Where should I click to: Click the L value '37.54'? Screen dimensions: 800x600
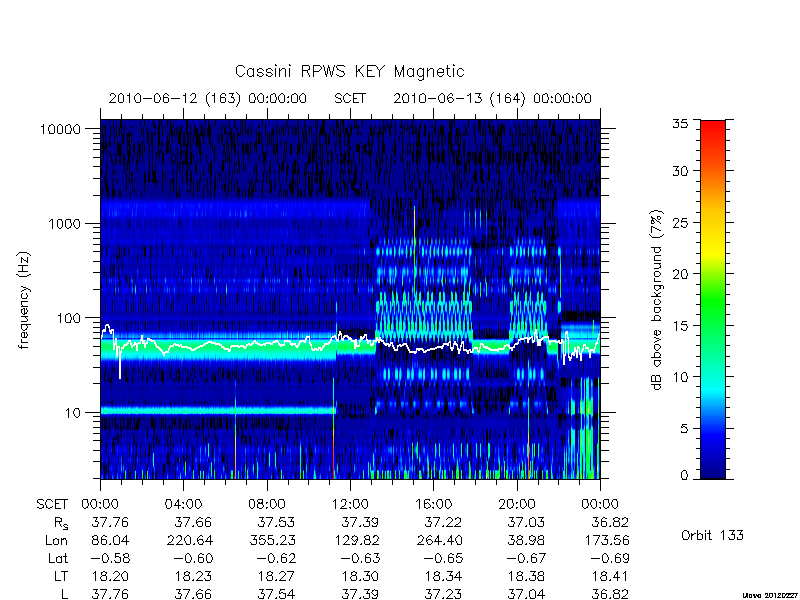click(276, 594)
